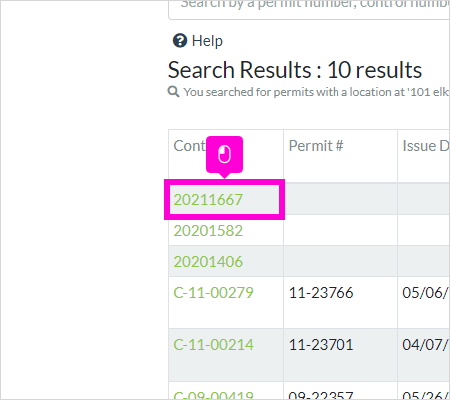Click the pink mouse pointer tooltip icon
Screen dimensions: 450x400
click(224, 155)
